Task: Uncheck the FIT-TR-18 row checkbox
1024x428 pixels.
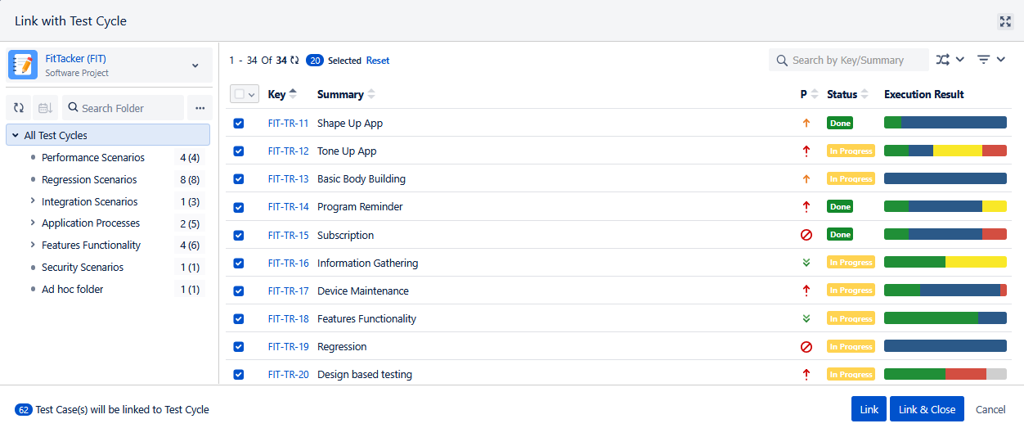Action: pos(238,318)
